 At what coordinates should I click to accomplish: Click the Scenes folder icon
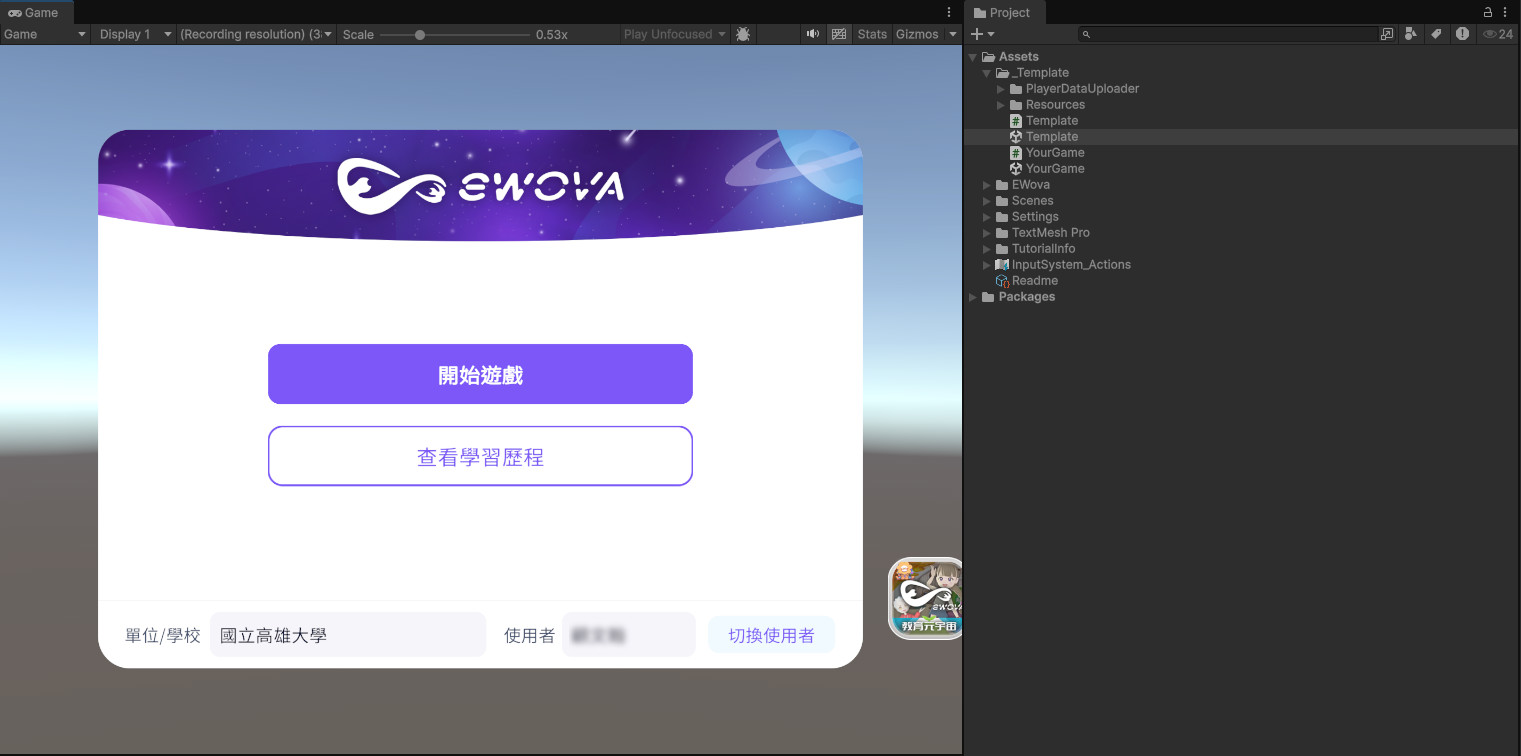pos(1002,201)
